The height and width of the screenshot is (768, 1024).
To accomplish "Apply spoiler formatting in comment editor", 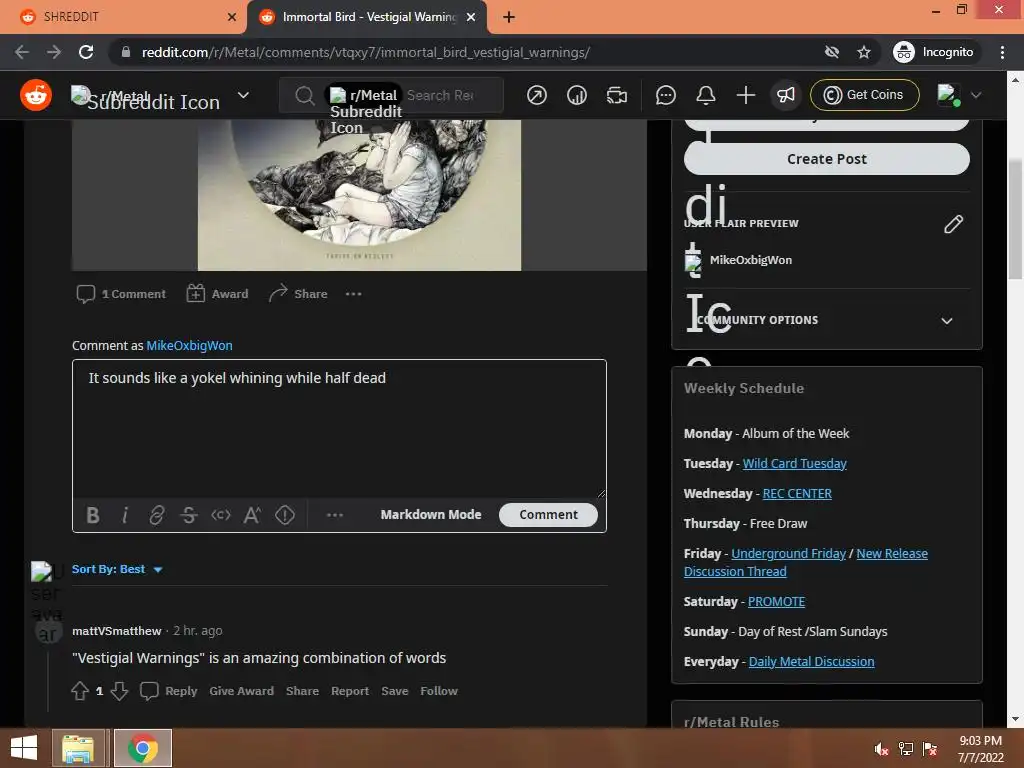I will [285, 515].
